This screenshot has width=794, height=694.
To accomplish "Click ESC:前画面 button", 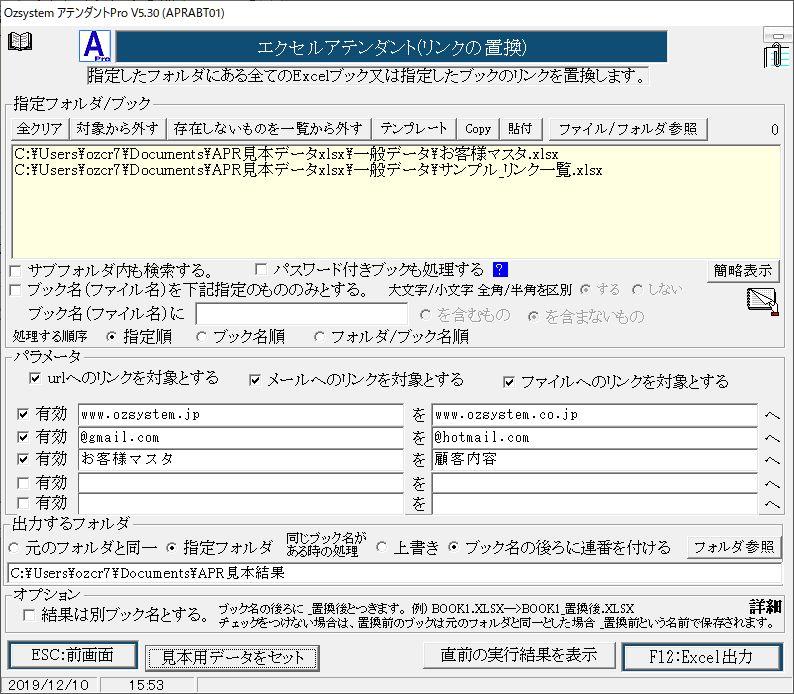I will (72, 656).
